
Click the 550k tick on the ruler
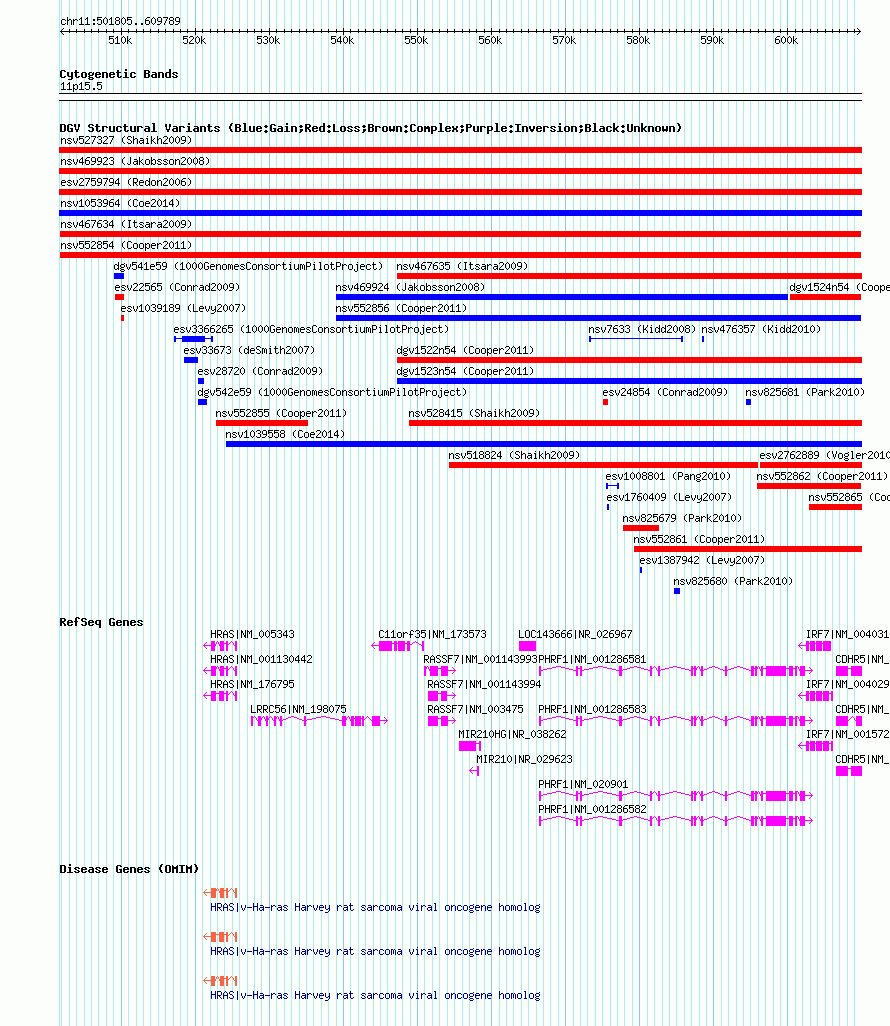pyautogui.click(x=416, y=40)
